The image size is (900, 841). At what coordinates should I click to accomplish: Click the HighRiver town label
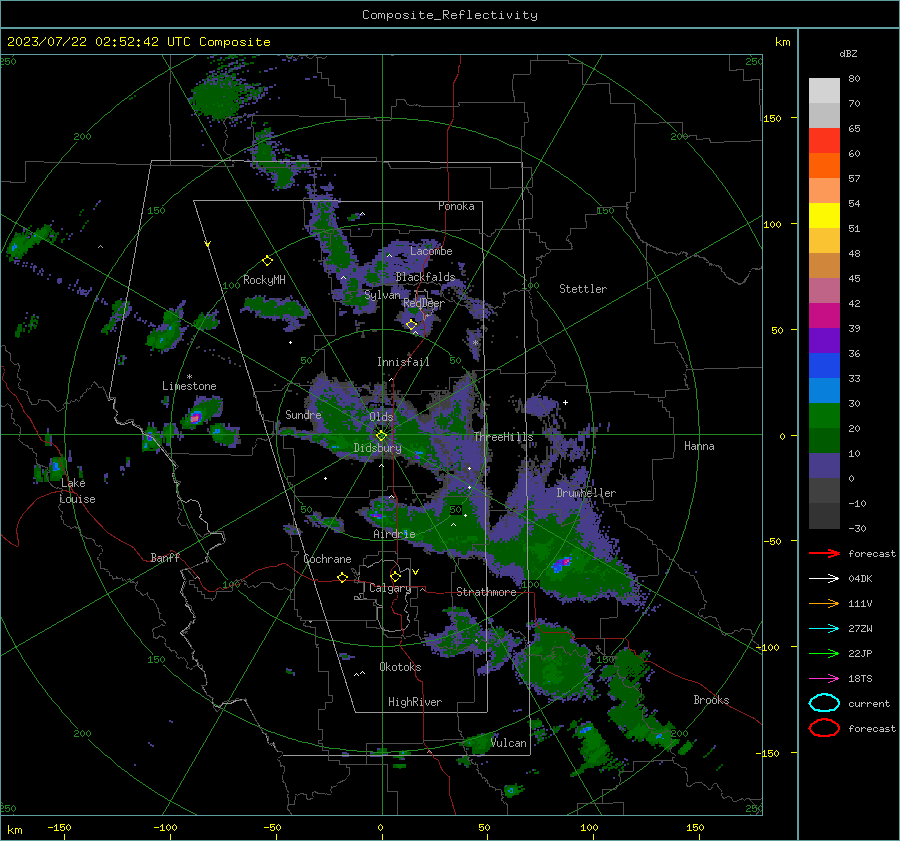[415, 702]
